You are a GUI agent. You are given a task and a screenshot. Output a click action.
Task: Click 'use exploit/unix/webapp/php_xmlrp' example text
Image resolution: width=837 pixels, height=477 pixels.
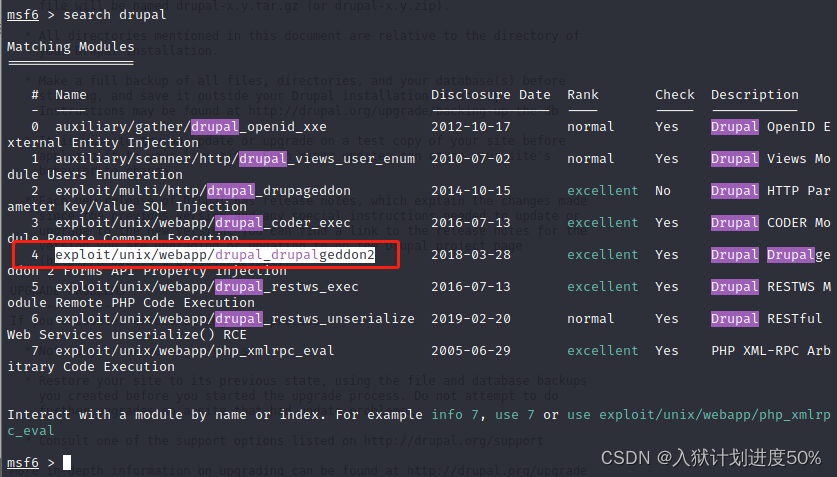coord(699,415)
